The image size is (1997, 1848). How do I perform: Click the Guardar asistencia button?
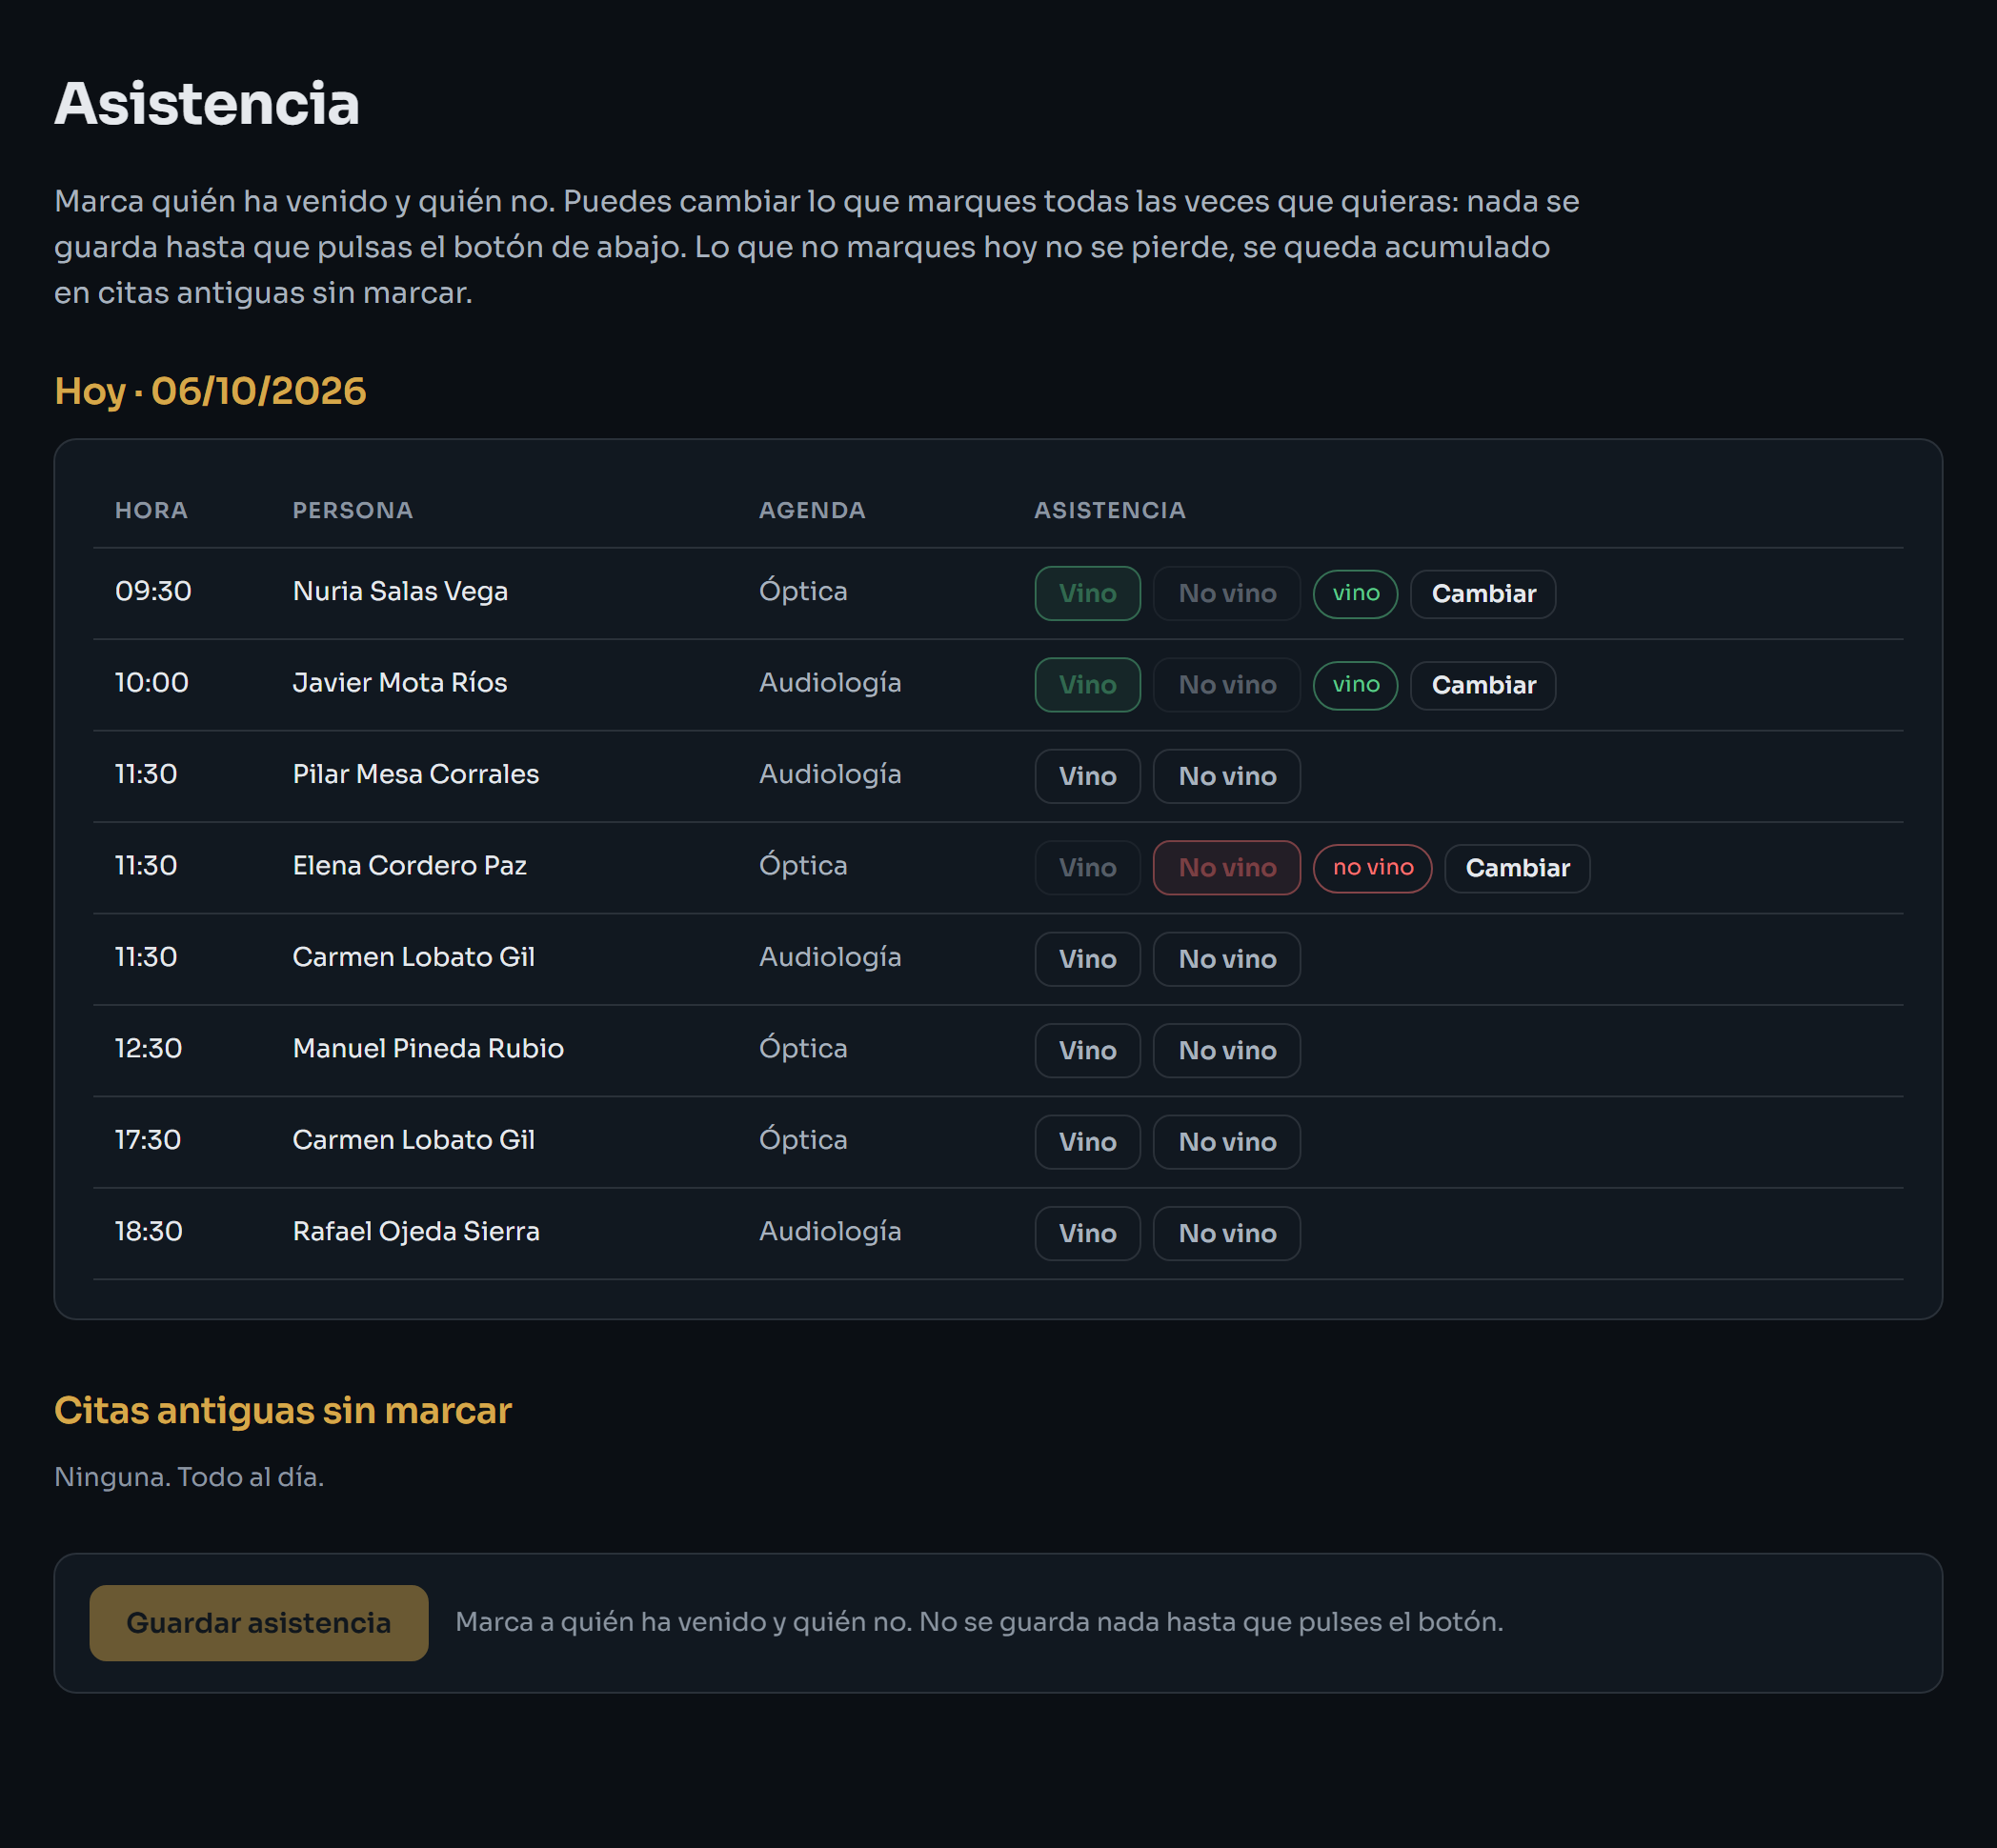click(259, 1622)
